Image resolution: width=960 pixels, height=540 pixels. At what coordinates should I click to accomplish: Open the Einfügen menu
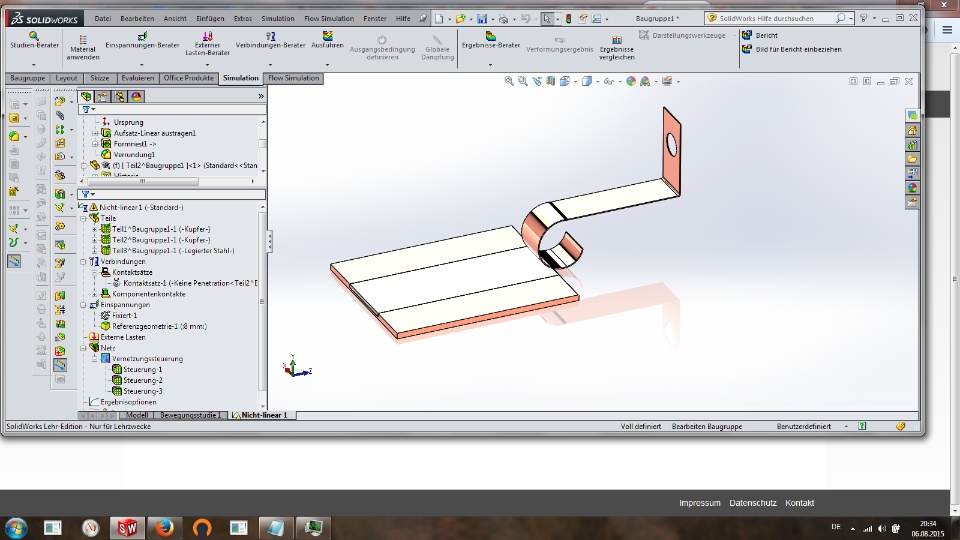(210, 18)
